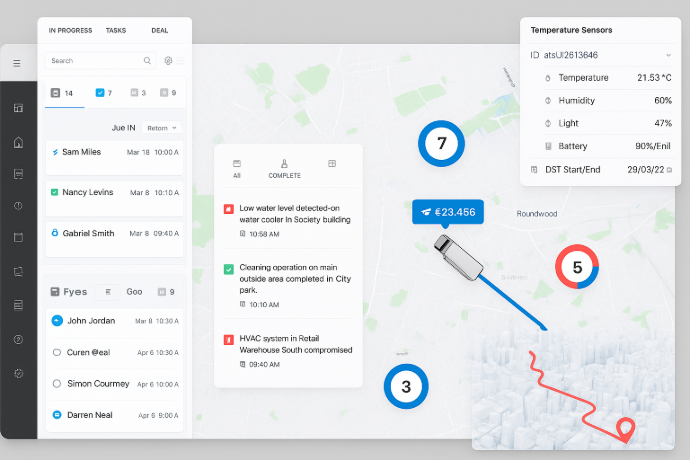Click the red location pin on route
Screen dimensions: 690x460
click(627, 429)
